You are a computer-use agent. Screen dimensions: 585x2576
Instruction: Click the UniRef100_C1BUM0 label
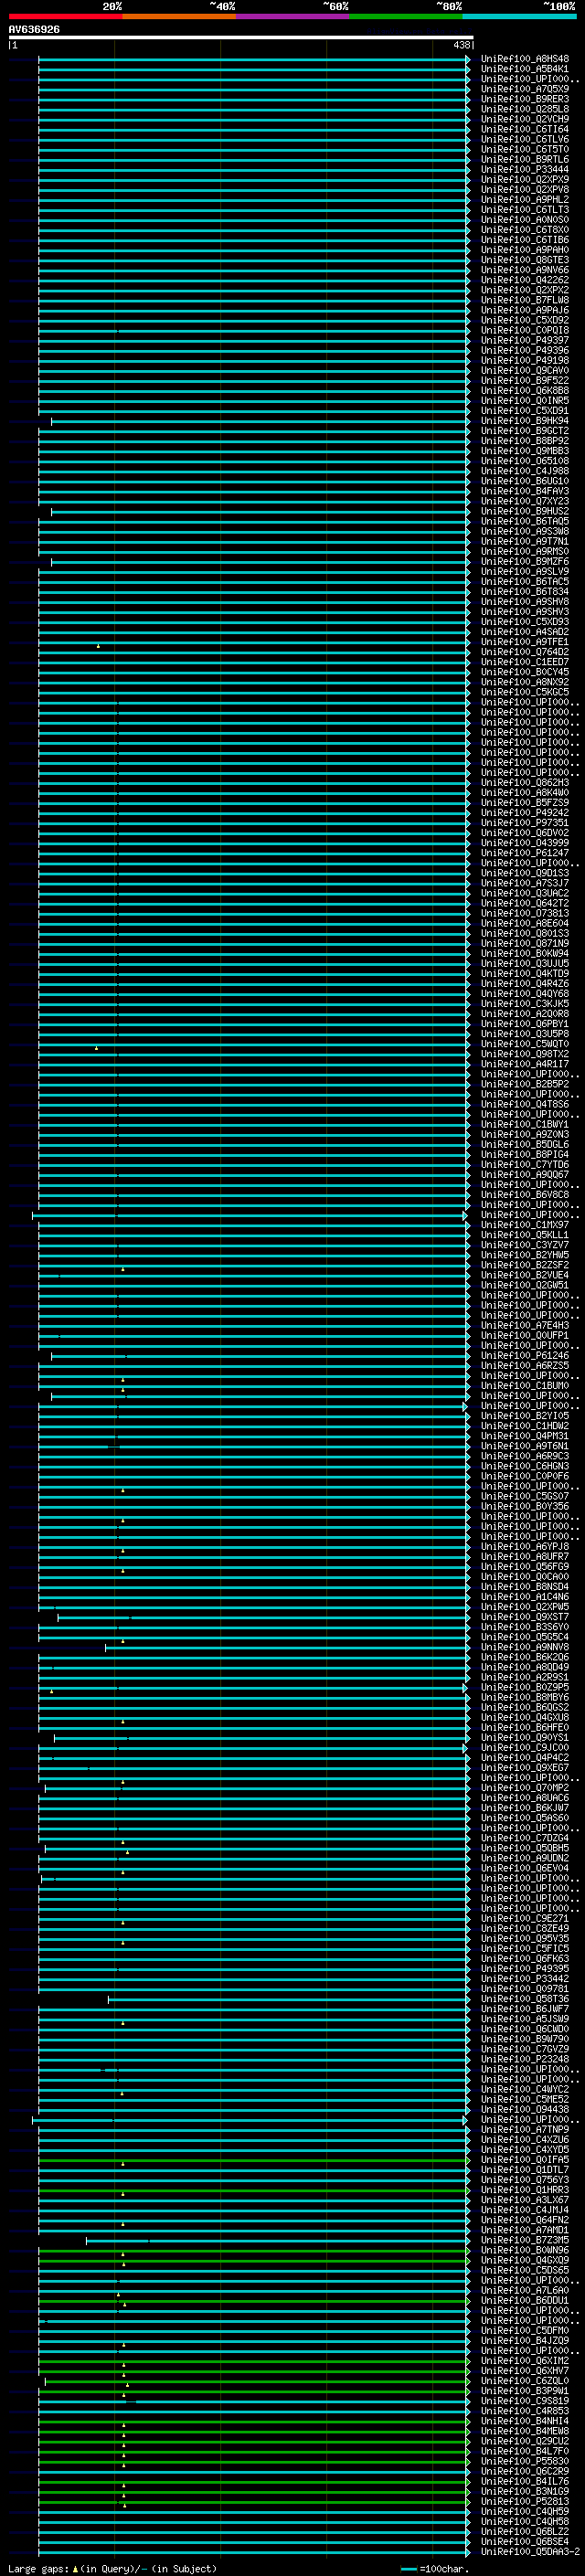pos(525,1386)
